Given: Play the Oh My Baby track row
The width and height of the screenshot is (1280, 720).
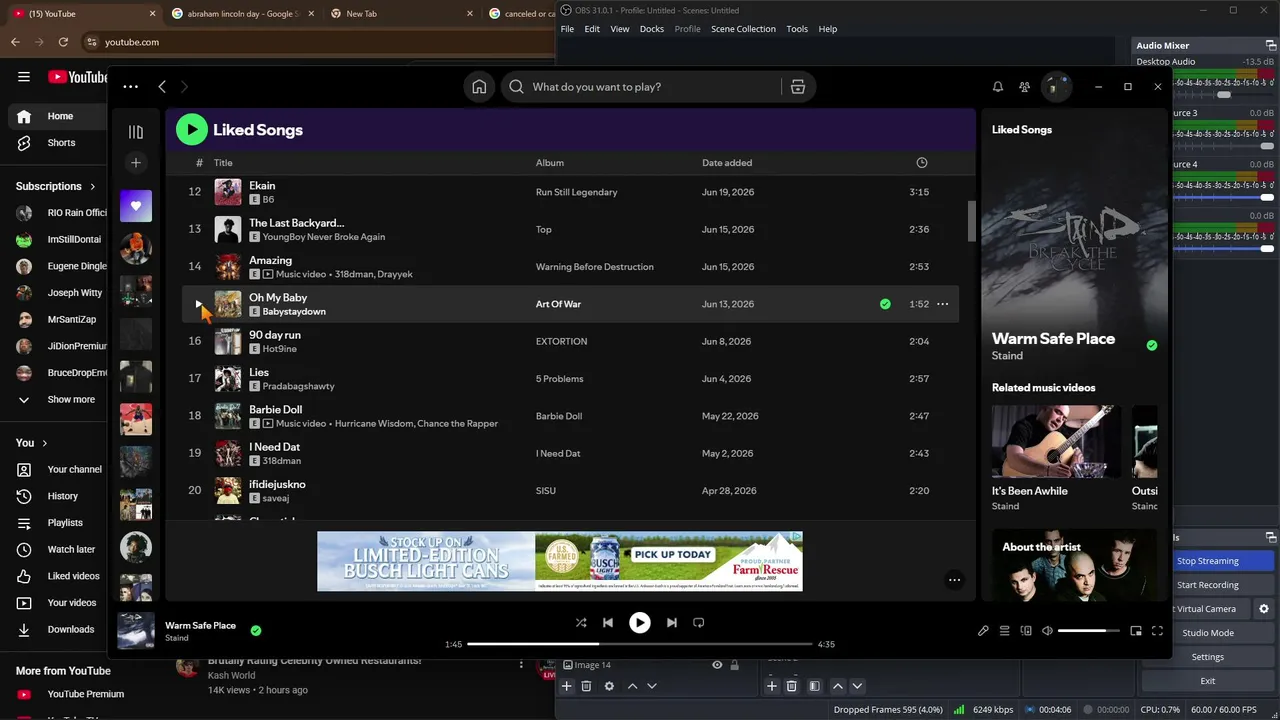Looking at the screenshot, I should (x=199, y=304).
